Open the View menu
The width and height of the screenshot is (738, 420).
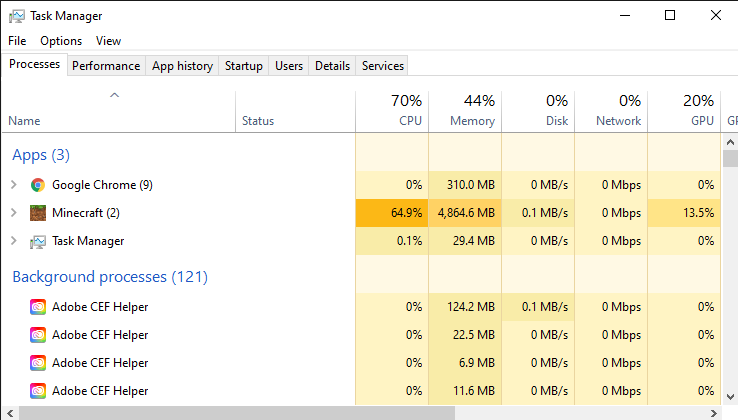[x=108, y=41]
